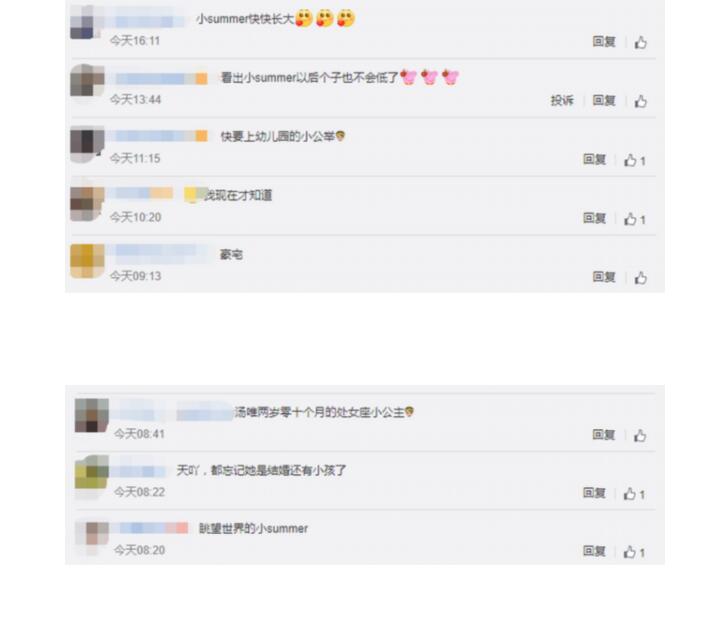The width and height of the screenshot is (707, 618).
Task: Reply to the 16:11 comment
Action: 604,42
